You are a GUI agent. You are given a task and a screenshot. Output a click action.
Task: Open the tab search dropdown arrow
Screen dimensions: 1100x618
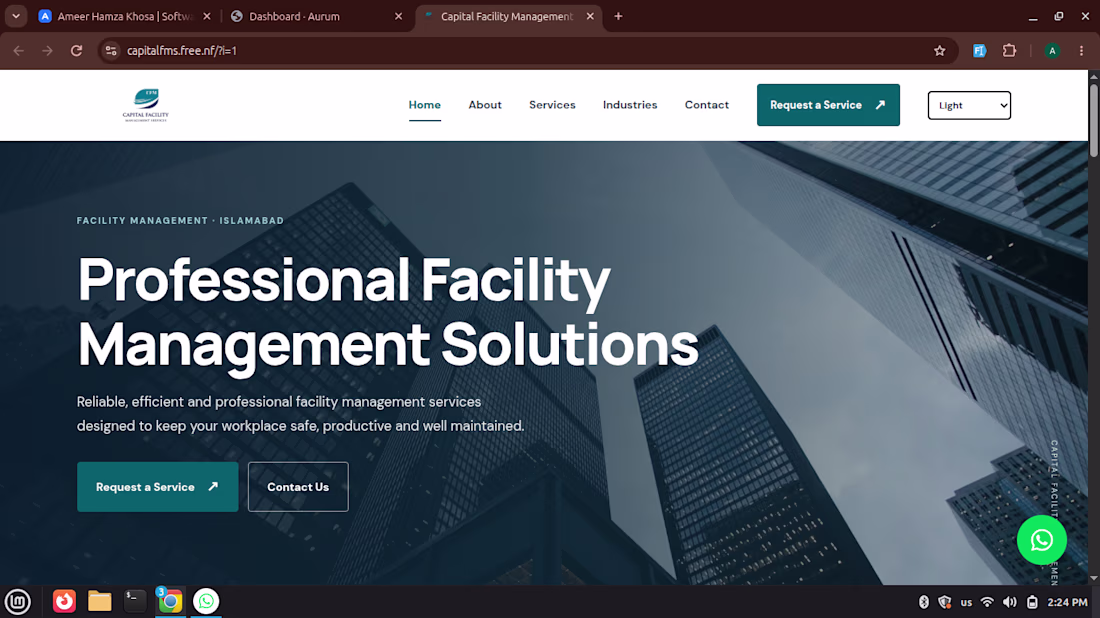[15, 16]
